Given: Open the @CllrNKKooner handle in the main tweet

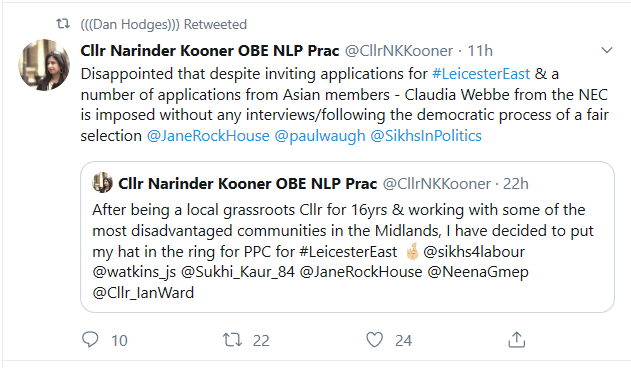Looking at the screenshot, I should coord(399,51).
